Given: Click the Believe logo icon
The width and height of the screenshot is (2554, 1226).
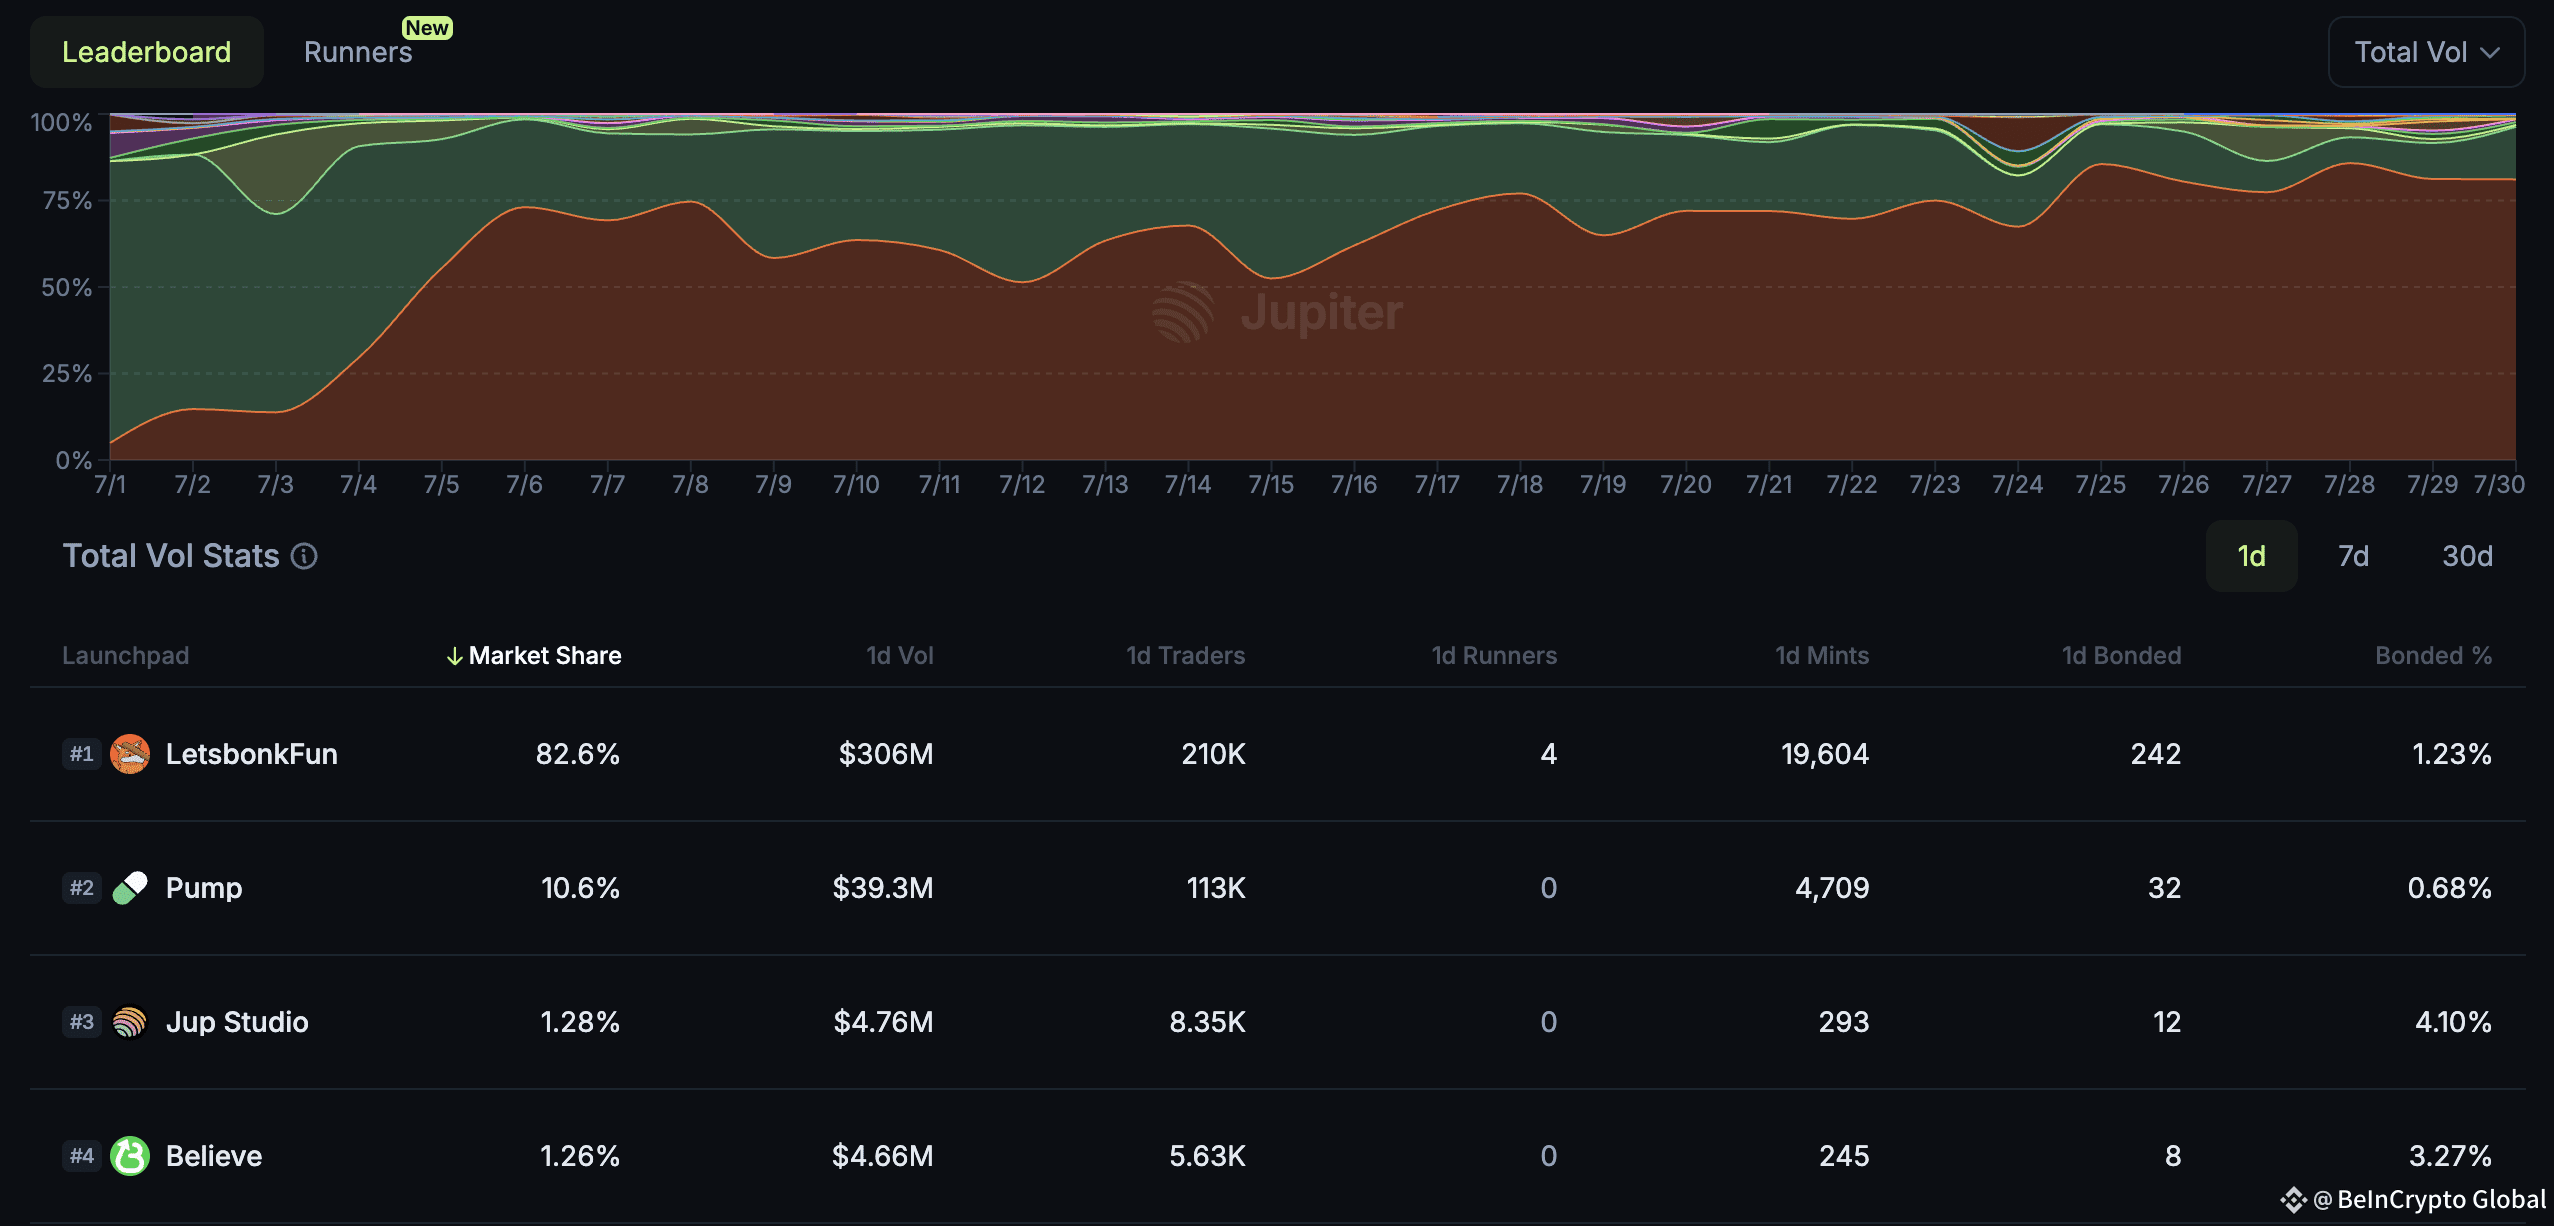Looking at the screenshot, I should pos(130,1156).
